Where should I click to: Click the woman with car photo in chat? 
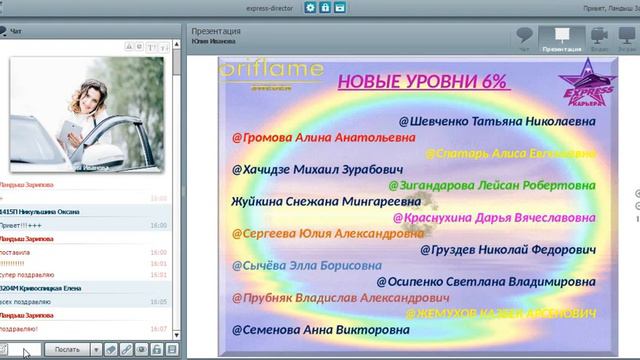pyautogui.click(x=87, y=114)
